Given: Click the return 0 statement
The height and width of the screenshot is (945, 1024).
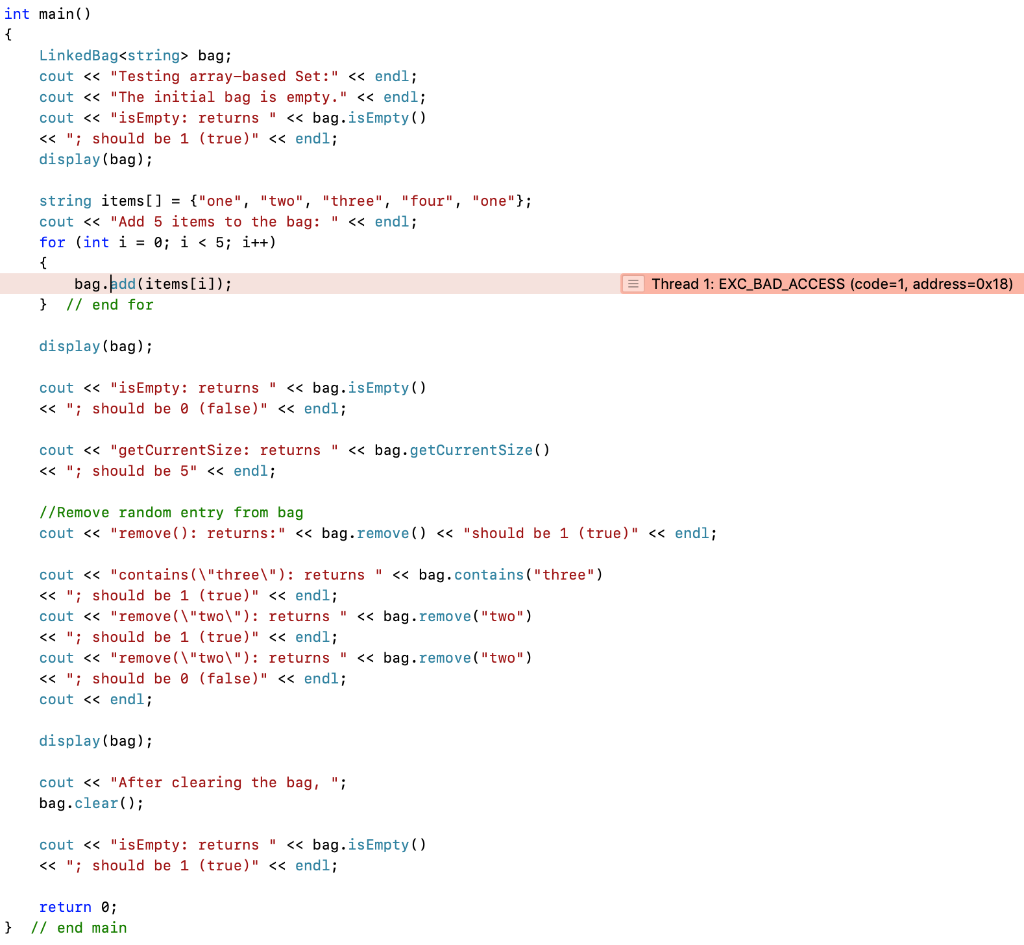Looking at the screenshot, I should pos(66,907).
